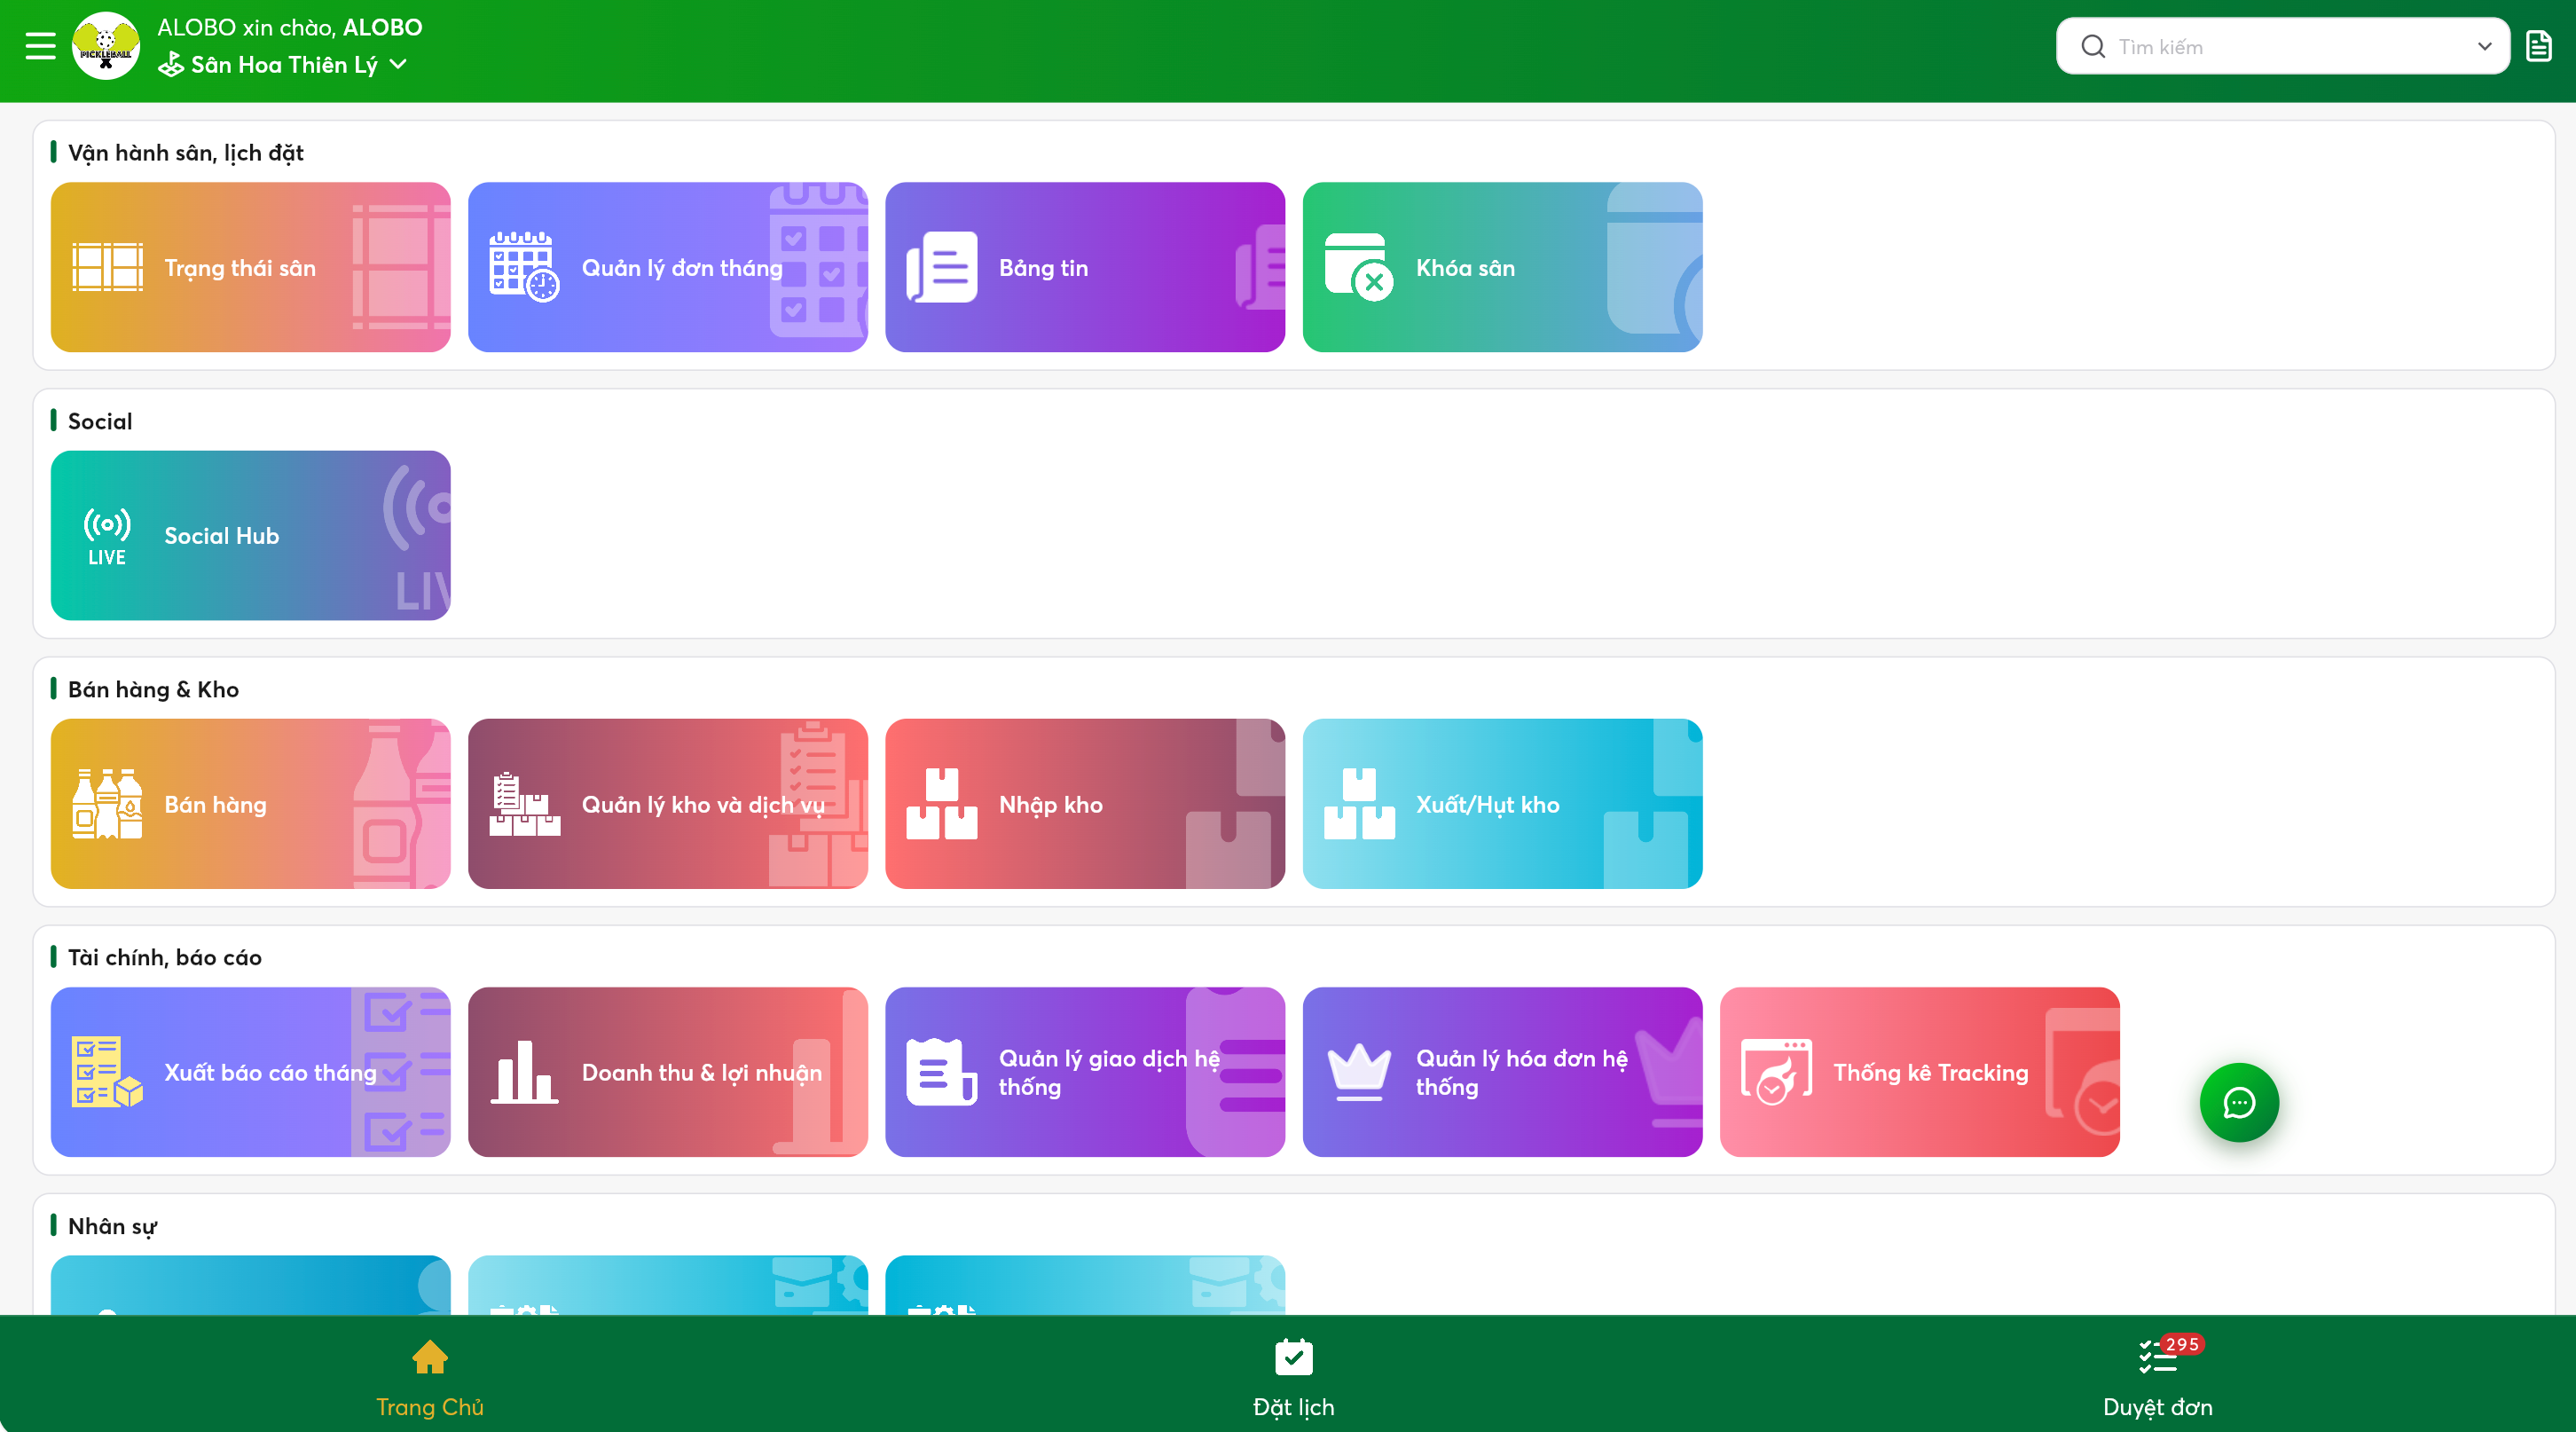Click the Khóa sân calendar-cancel icon
Image resolution: width=2576 pixels, height=1432 pixels.
click(1359, 267)
